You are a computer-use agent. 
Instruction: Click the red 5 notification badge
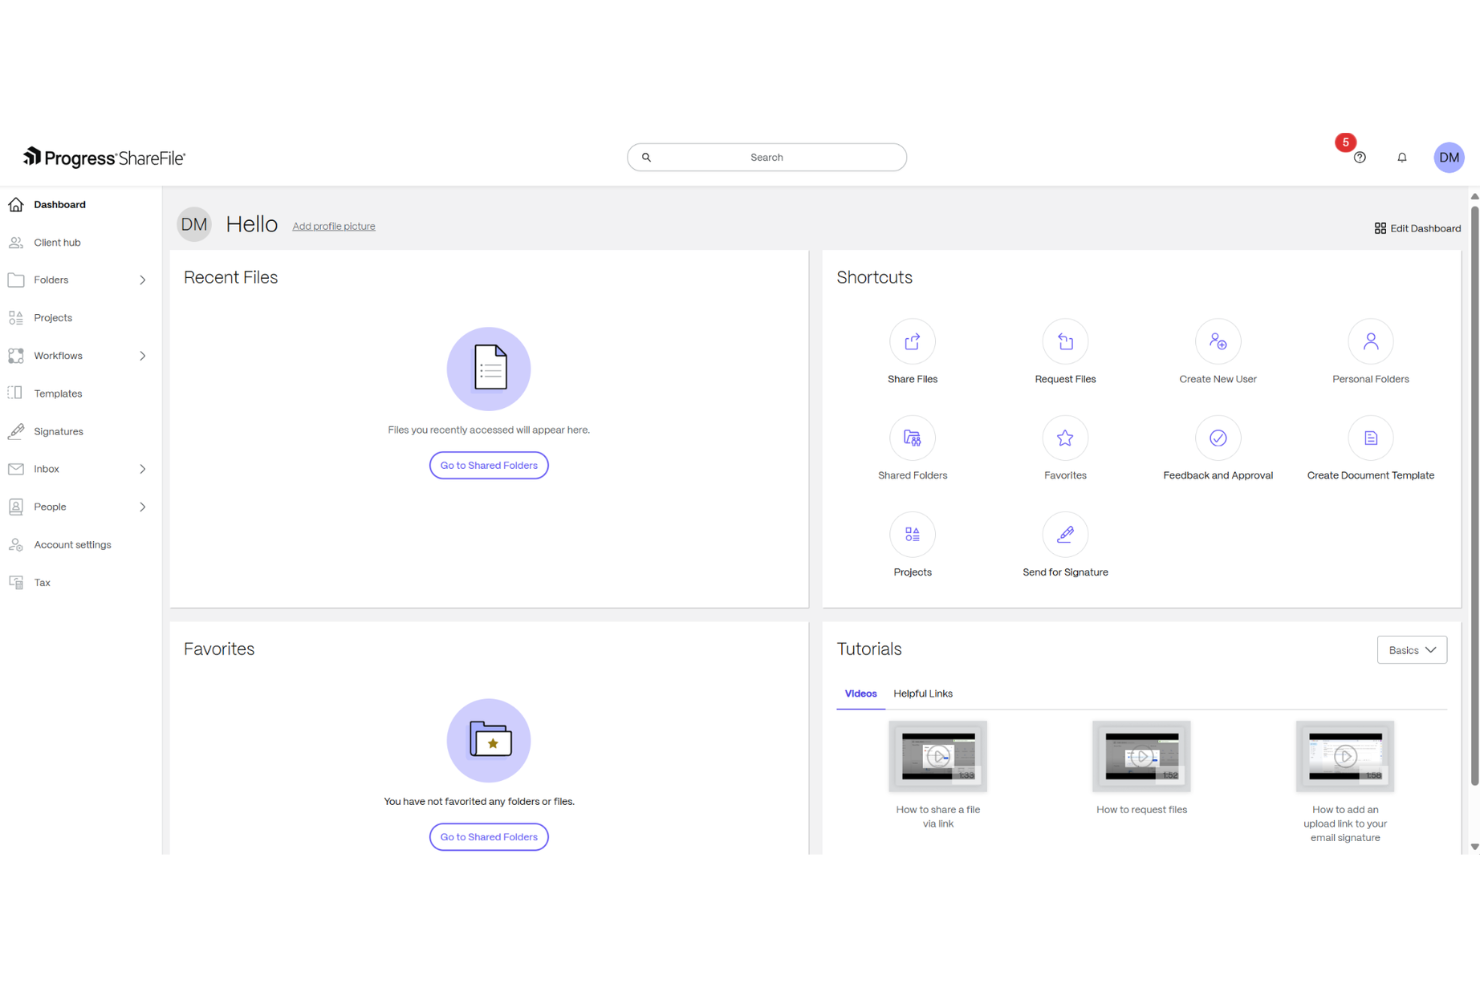[1346, 143]
